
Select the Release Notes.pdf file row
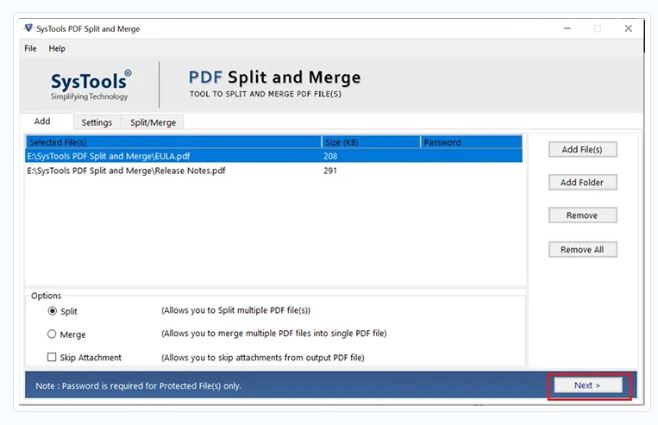pos(274,171)
